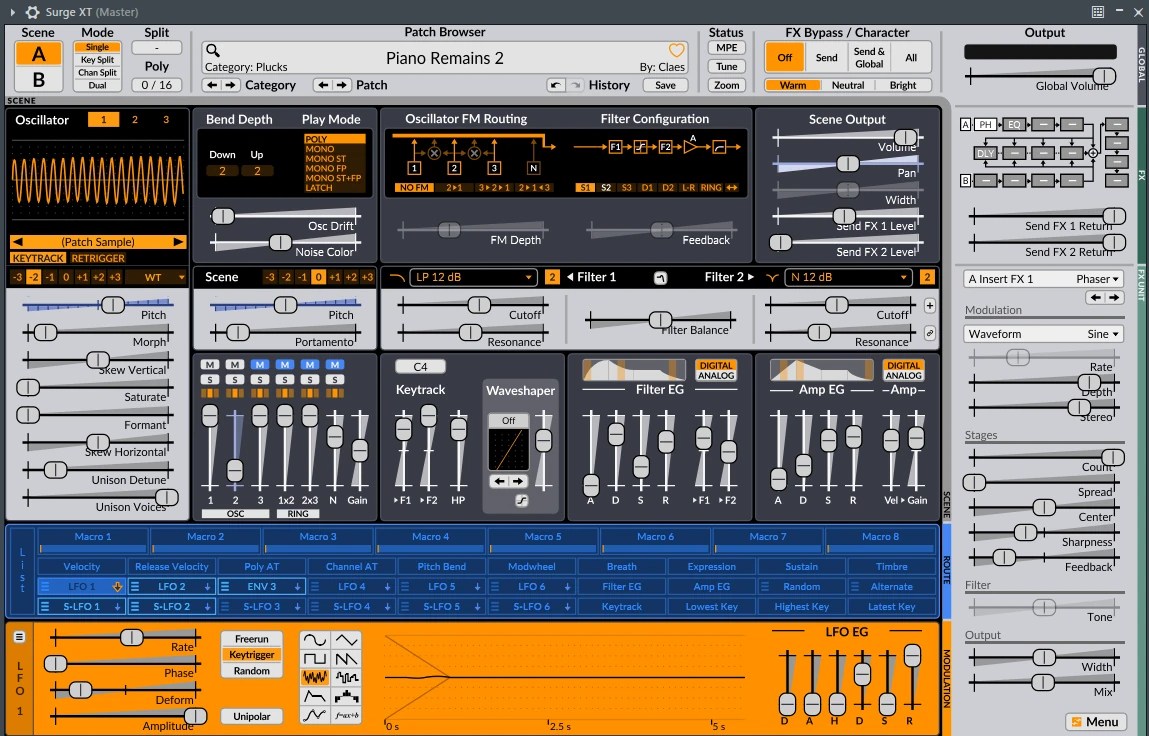Open the ENV 3 modulator arrow menu
Image resolution: width=1149 pixels, height=736 pixels.
[298, 586]
